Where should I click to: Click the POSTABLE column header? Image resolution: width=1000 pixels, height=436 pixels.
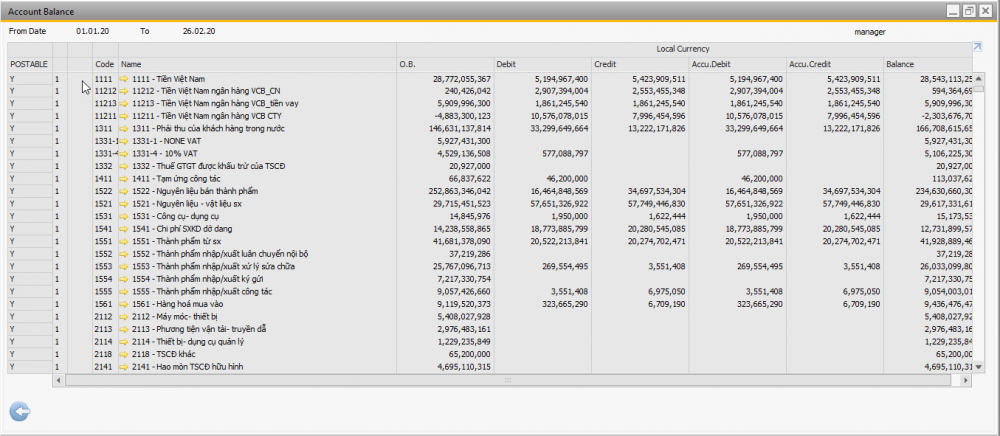coord(29,63)
